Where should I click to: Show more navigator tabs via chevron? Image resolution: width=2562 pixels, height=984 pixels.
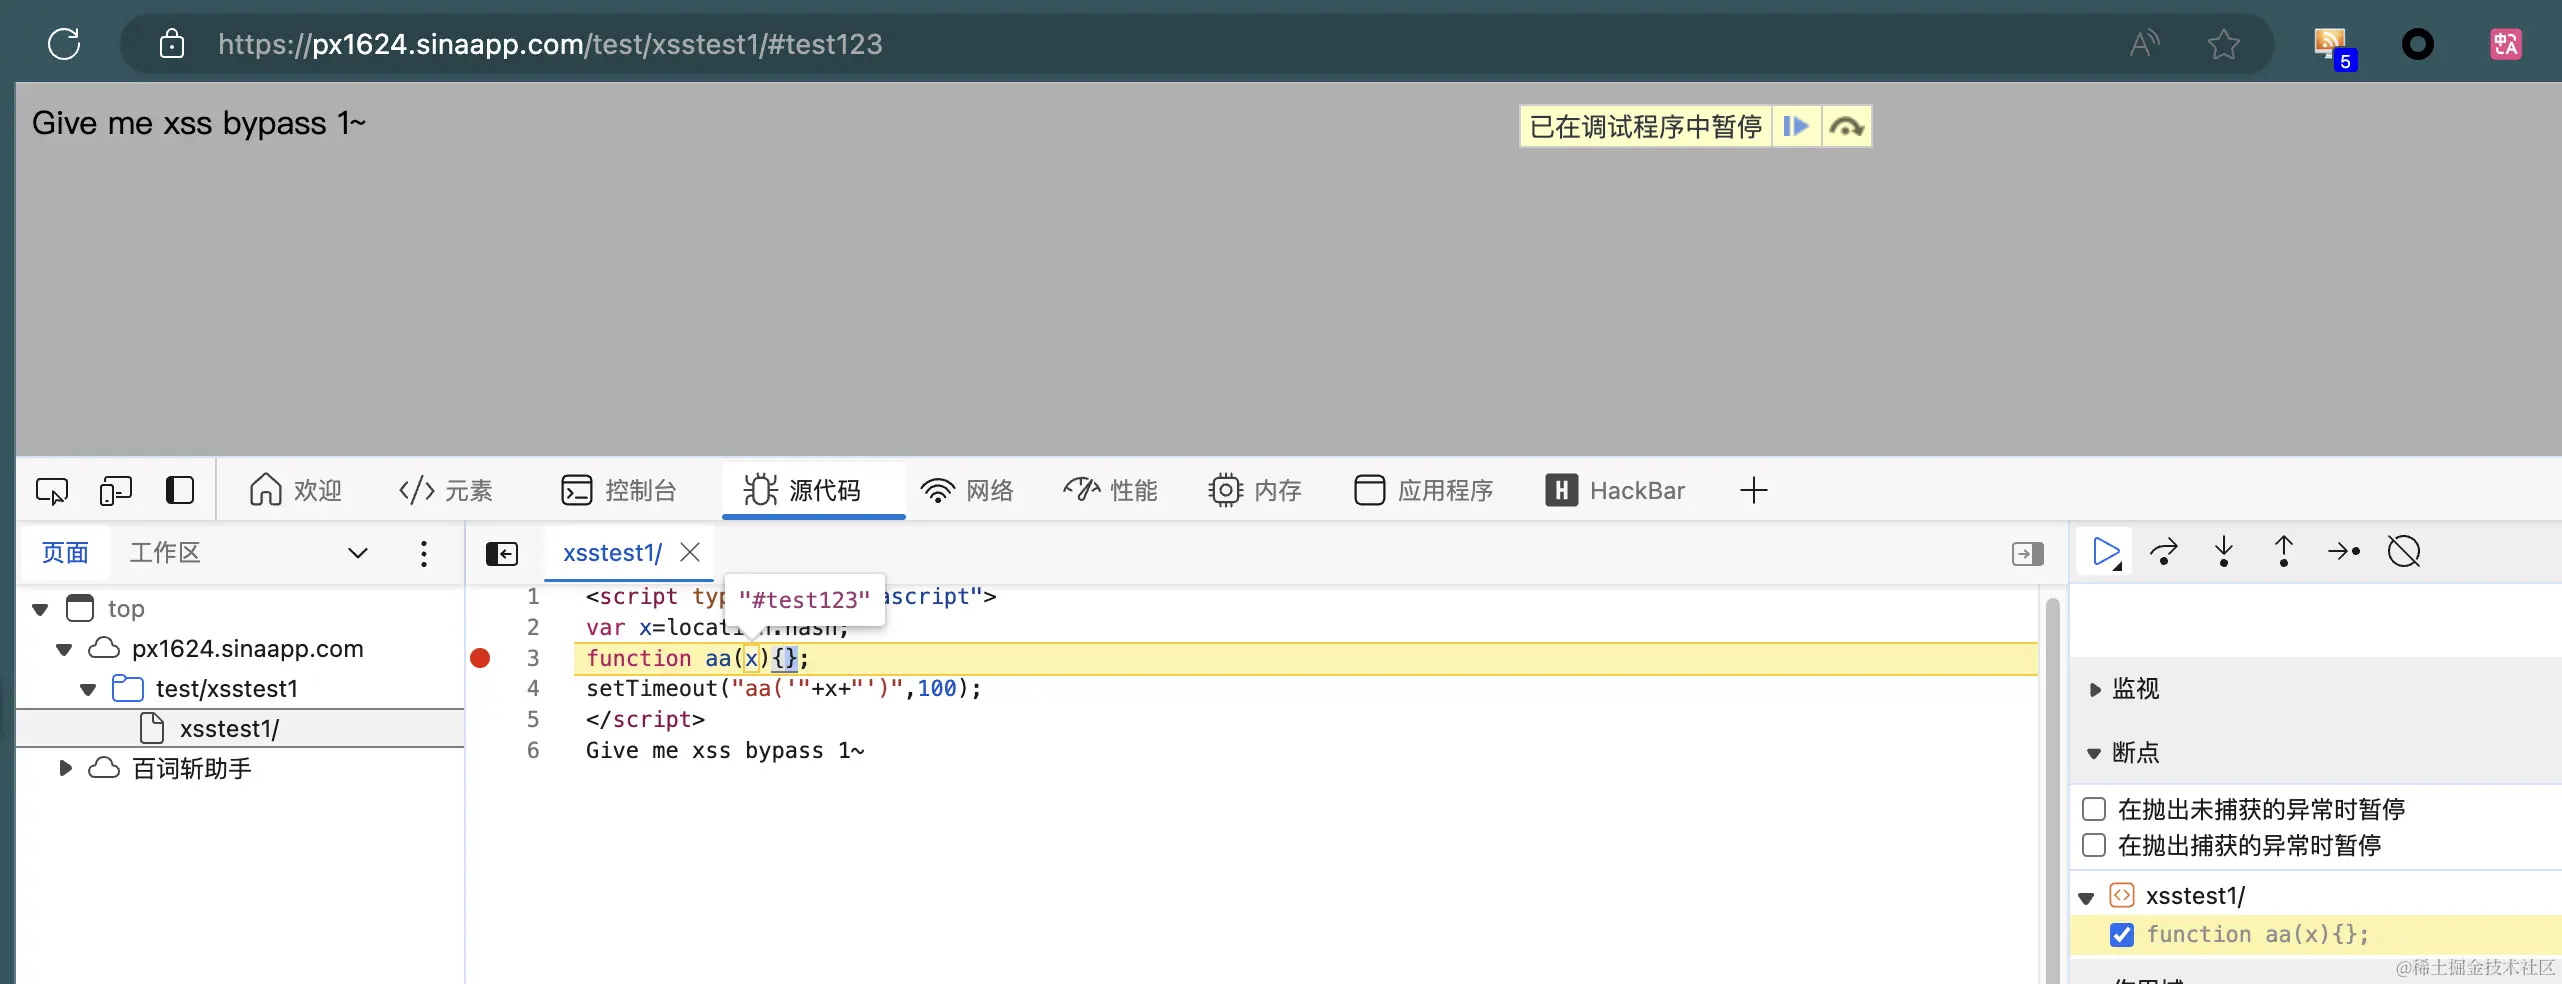(358, 553)
